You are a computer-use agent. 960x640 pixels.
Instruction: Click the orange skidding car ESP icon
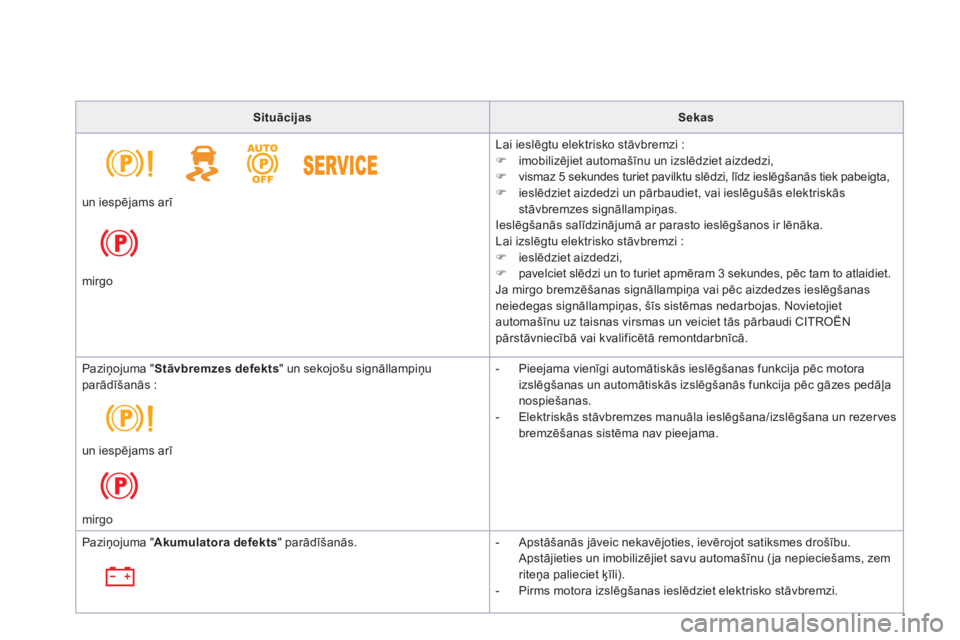[x=202, y=164]
